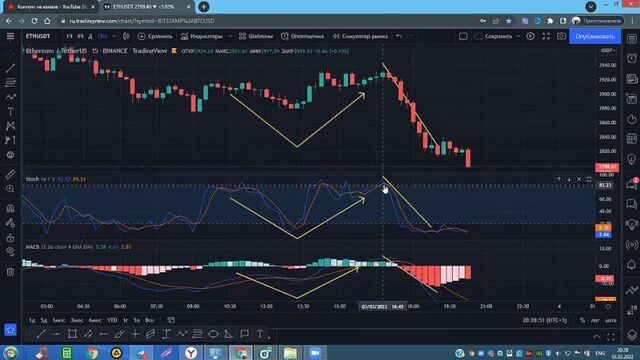Open timezone 20:28:51 (UTC+3) selector

(544, 320)
